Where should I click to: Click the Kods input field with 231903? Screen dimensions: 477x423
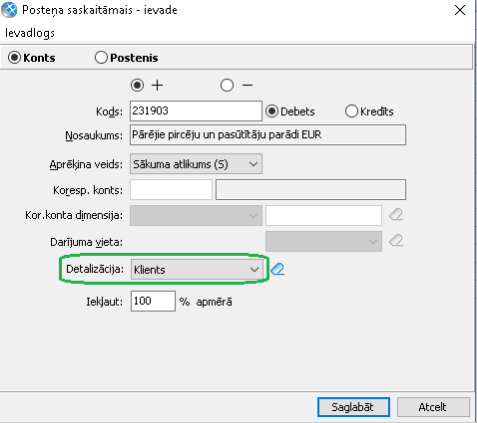(x=196, y=111)
